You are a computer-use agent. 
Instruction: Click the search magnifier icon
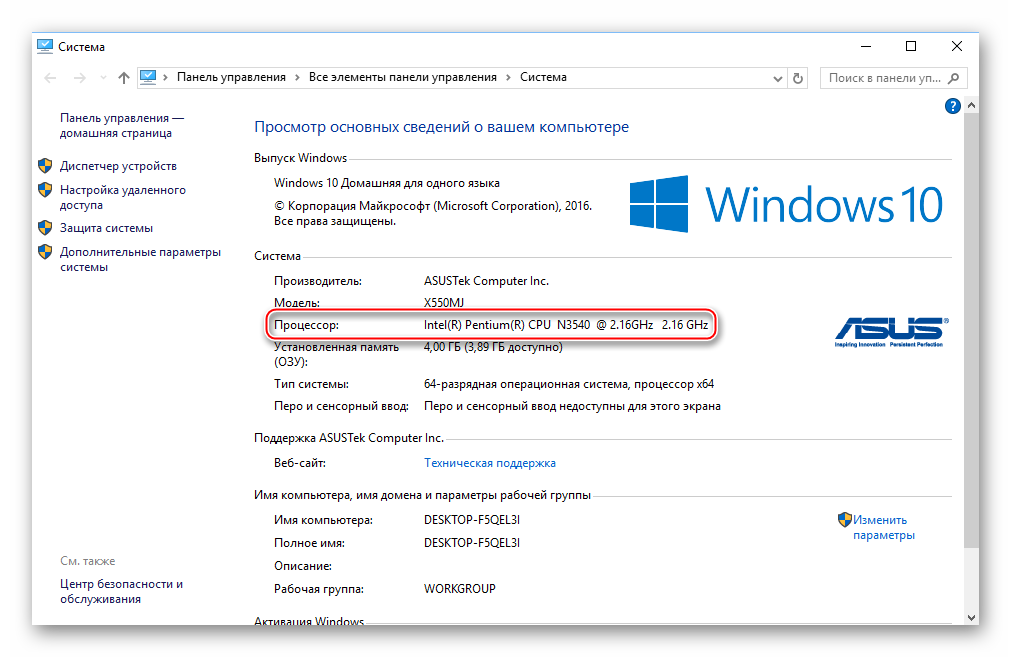pos(954,78)
